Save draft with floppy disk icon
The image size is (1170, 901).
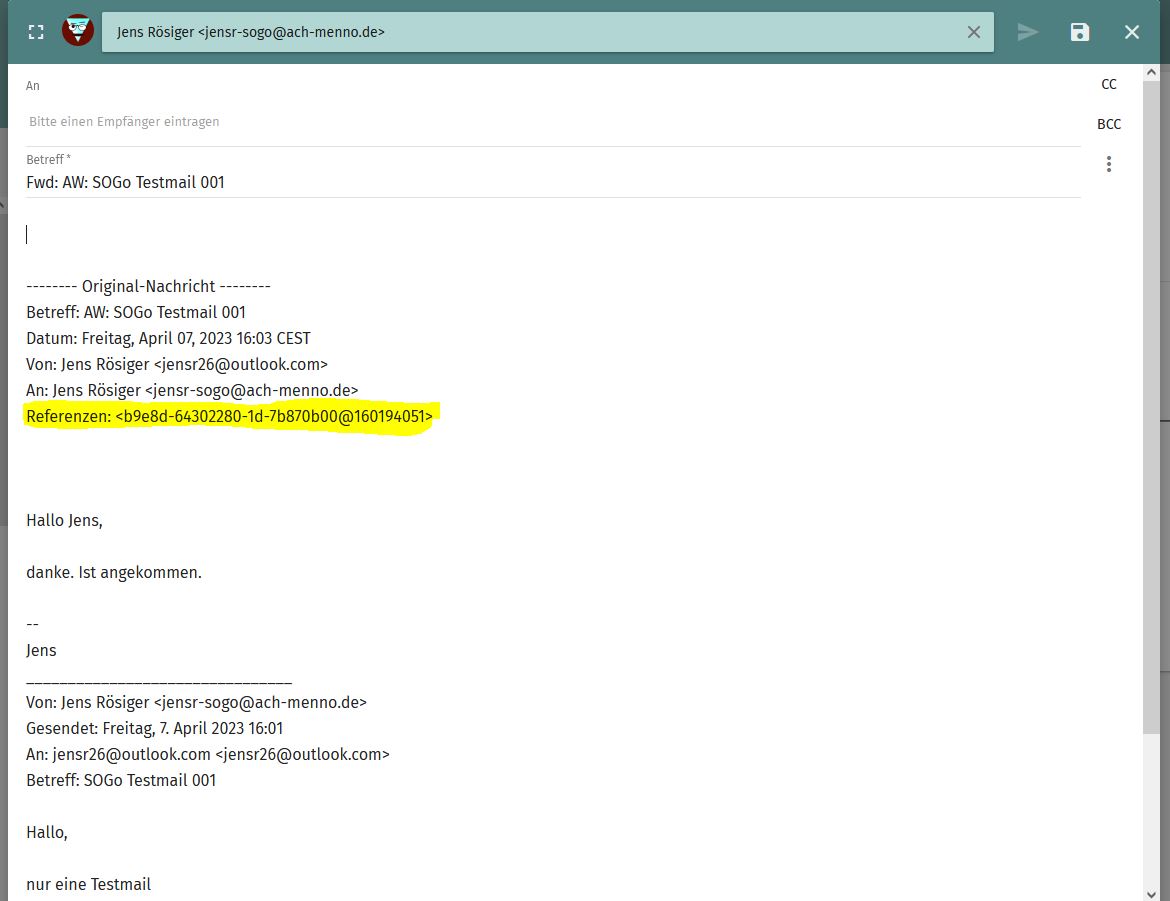(x=1080, y=32)
